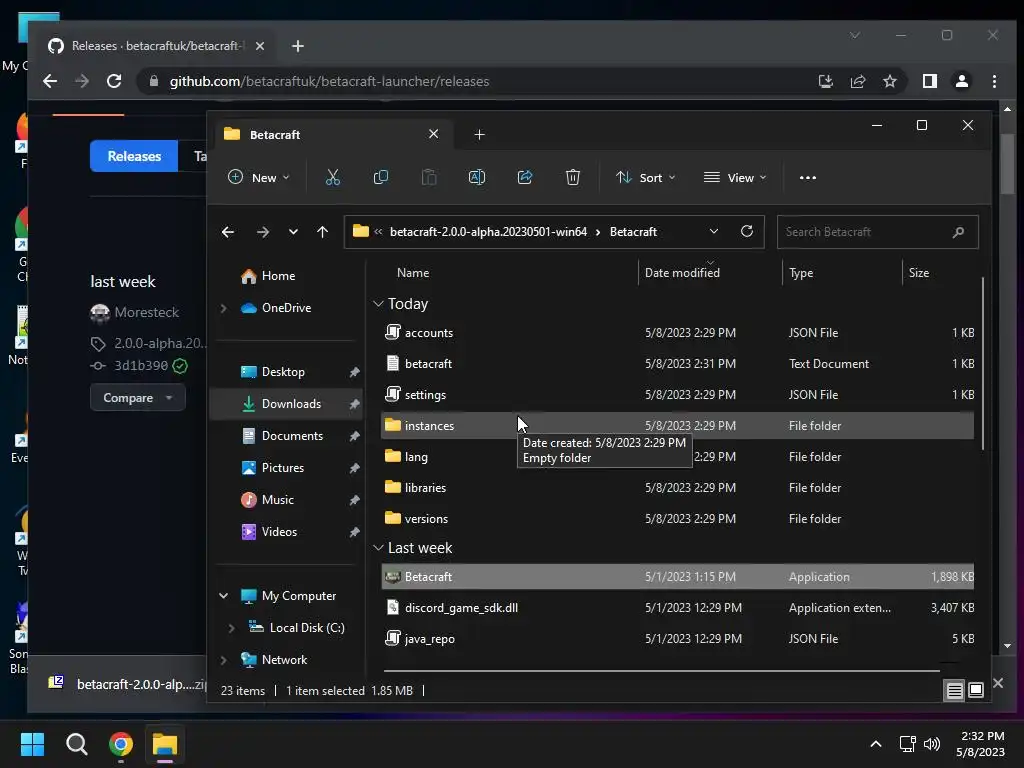Image resolution: width=1024 pixels, height=768 pixels.
Task: Go up one folder level in Explorer
Action: click(x=323, y=232)
